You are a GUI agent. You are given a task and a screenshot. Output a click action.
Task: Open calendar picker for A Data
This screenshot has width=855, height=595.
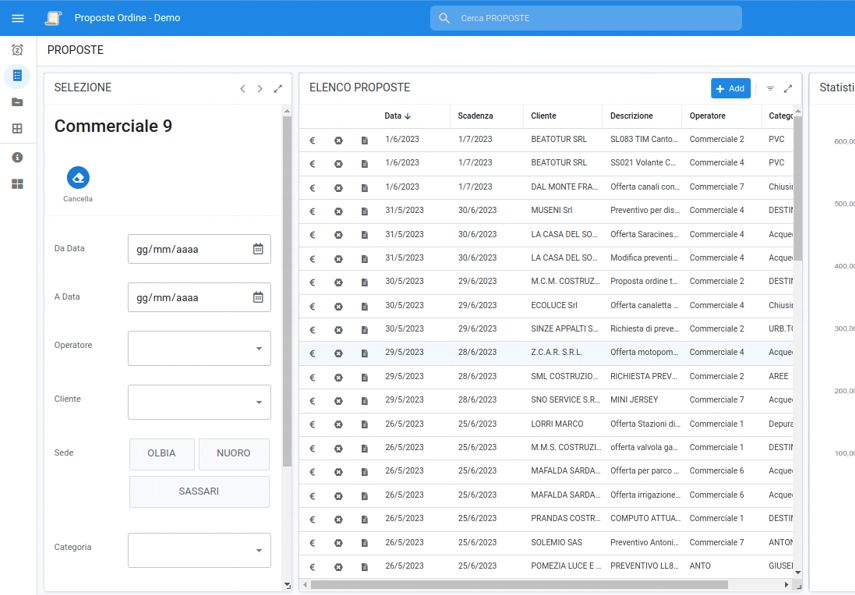pyautogui.click(x=258, y=297)
